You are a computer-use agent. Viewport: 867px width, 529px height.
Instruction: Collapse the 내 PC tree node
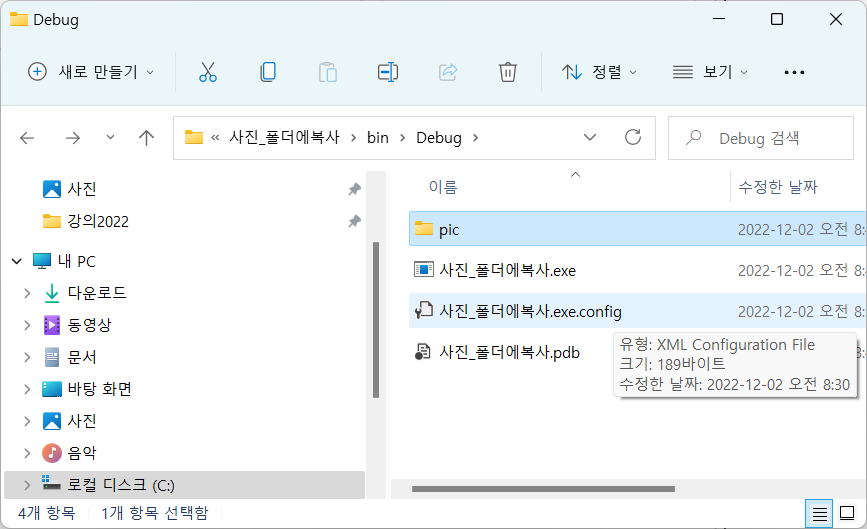coord(17,261)
